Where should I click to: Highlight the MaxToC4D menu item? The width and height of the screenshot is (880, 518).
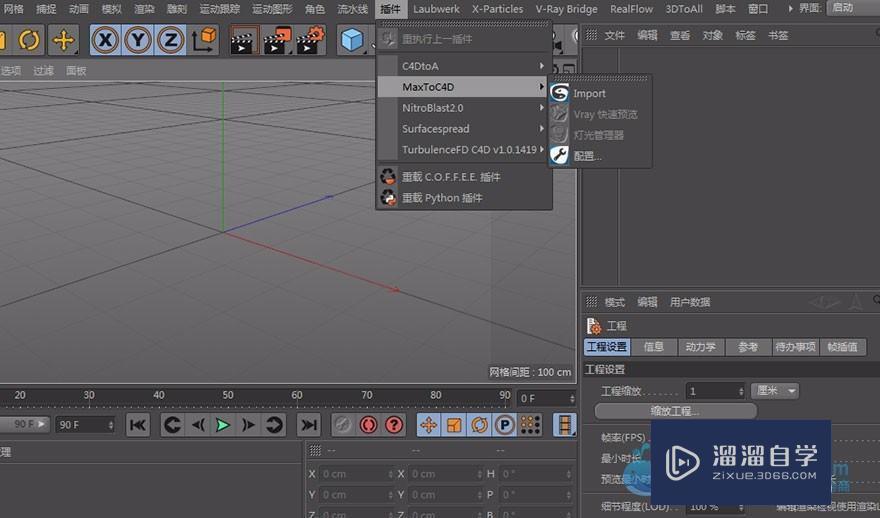pos(462,87)
